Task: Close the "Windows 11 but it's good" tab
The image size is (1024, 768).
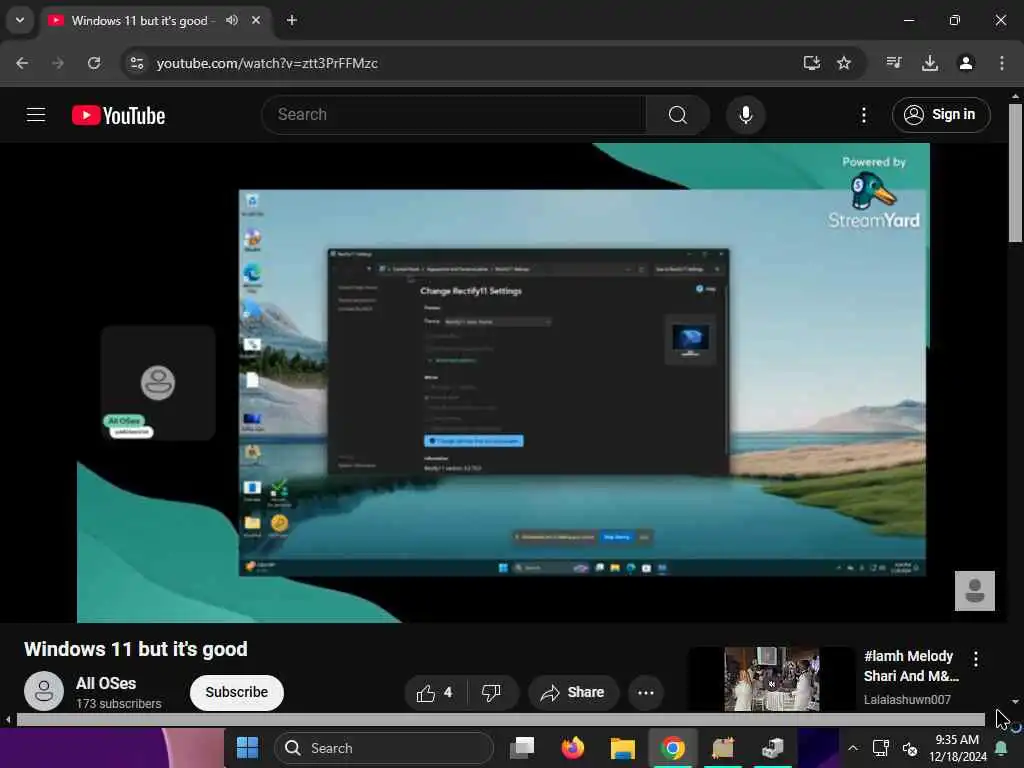Action: [256, 20]
